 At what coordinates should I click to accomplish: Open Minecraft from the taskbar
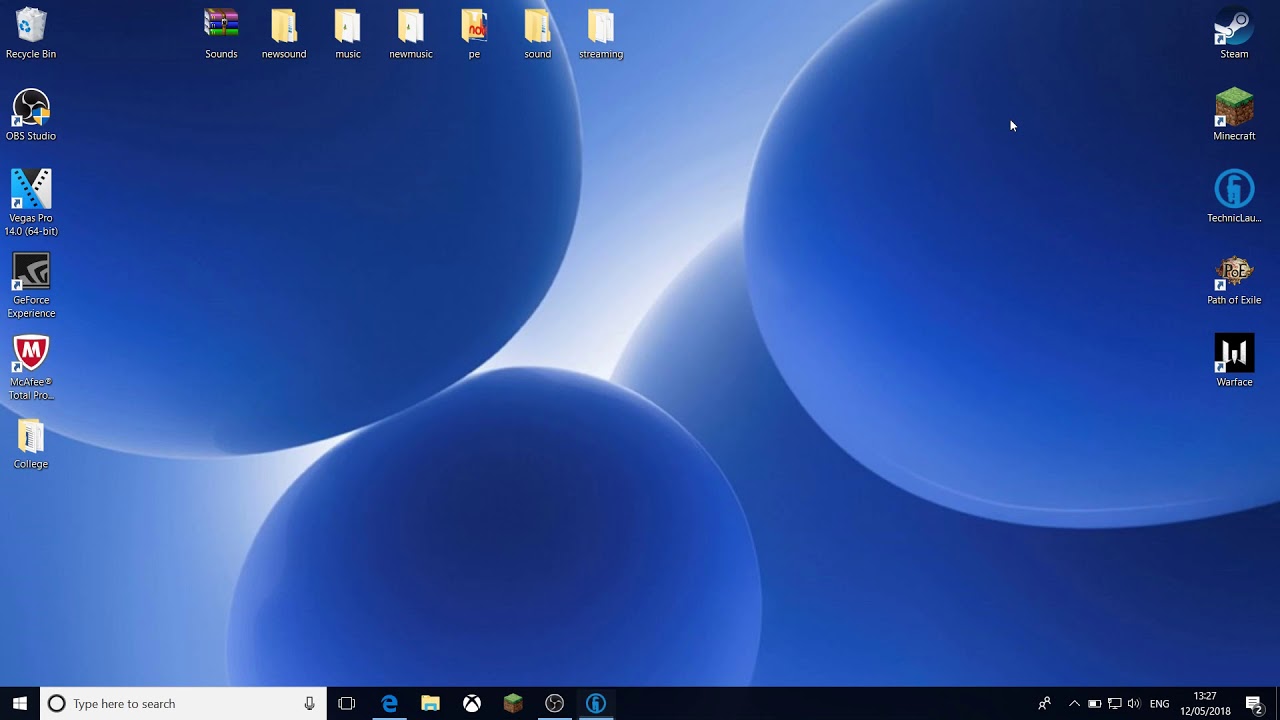tap(513, 704)
